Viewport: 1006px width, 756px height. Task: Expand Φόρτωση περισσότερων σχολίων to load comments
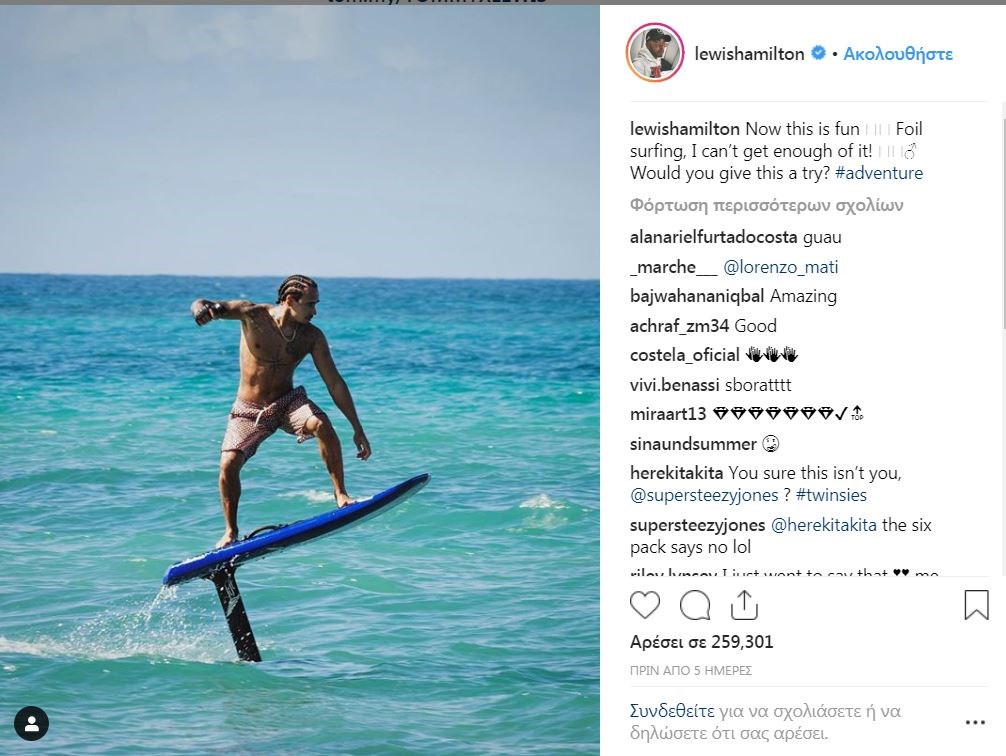[x=767, y=205]
